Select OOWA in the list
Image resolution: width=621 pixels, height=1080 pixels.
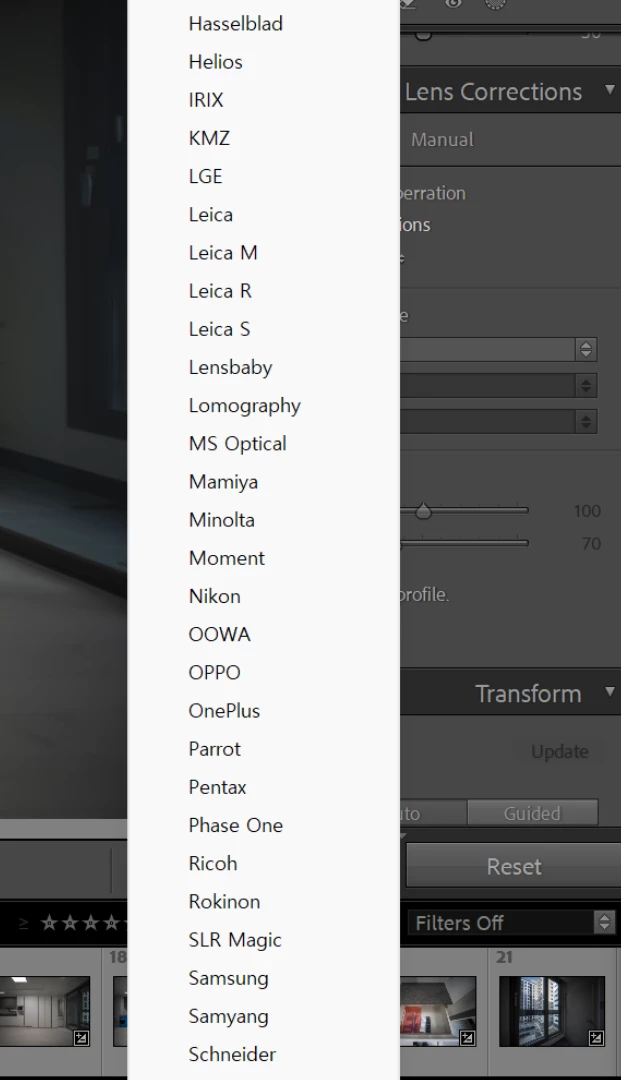220,634
